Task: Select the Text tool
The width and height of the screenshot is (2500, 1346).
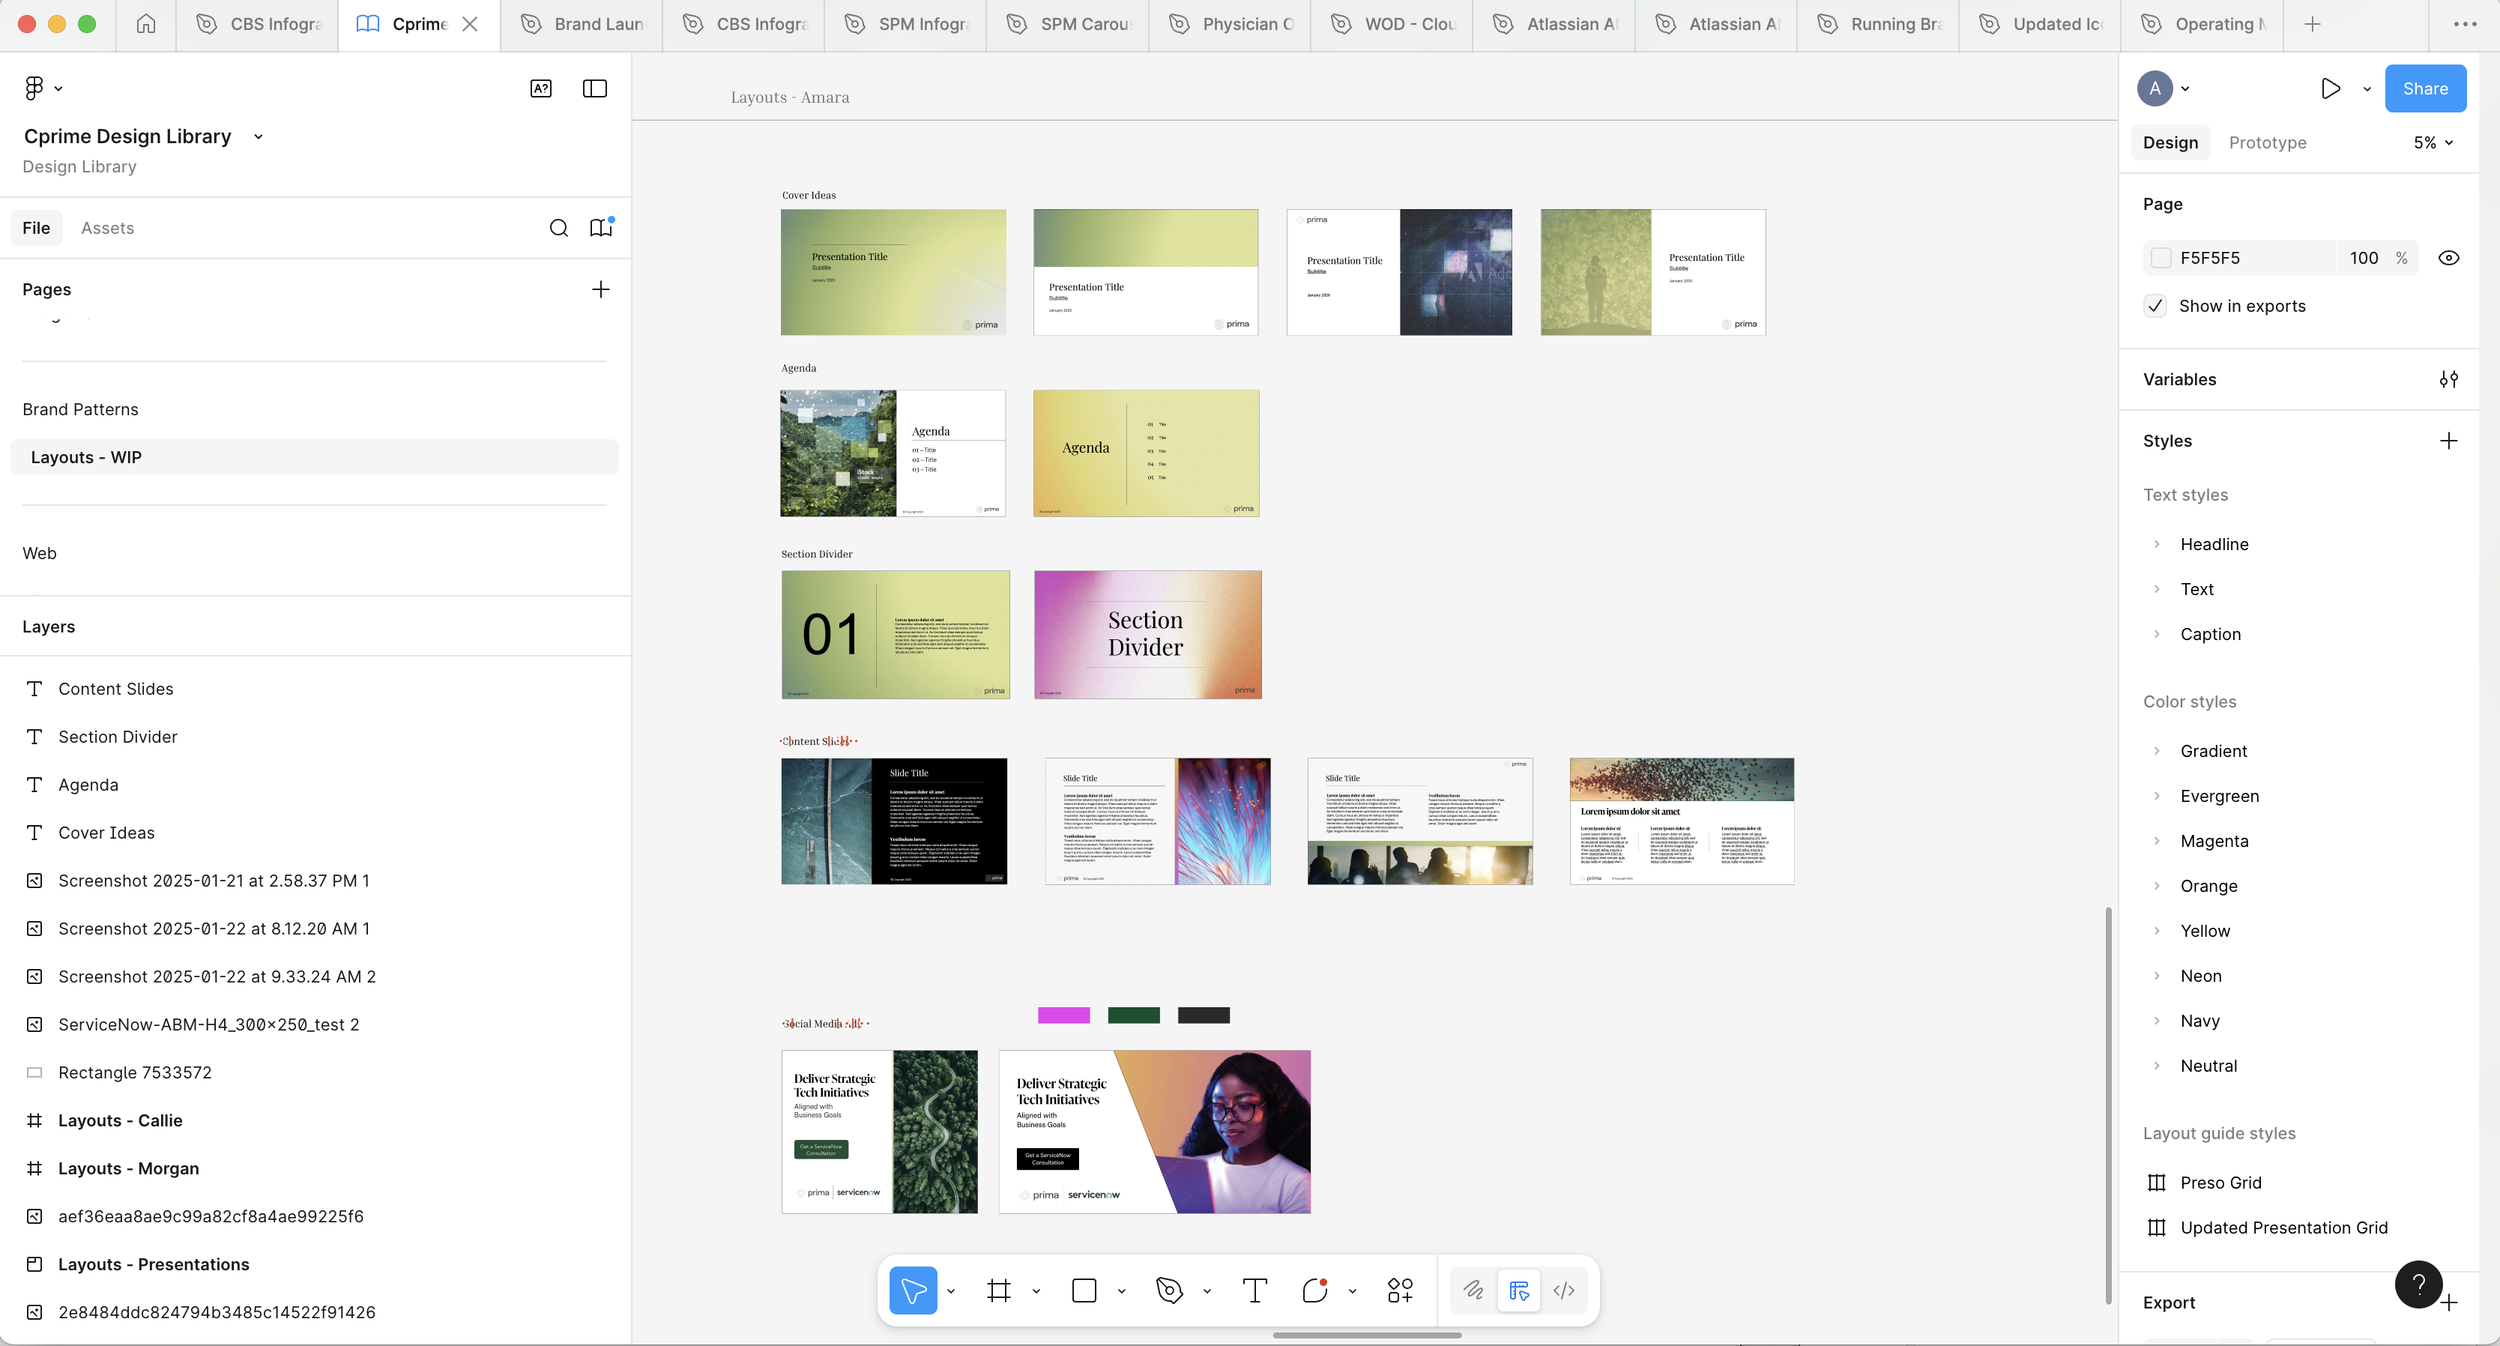Action: 1254,1290
